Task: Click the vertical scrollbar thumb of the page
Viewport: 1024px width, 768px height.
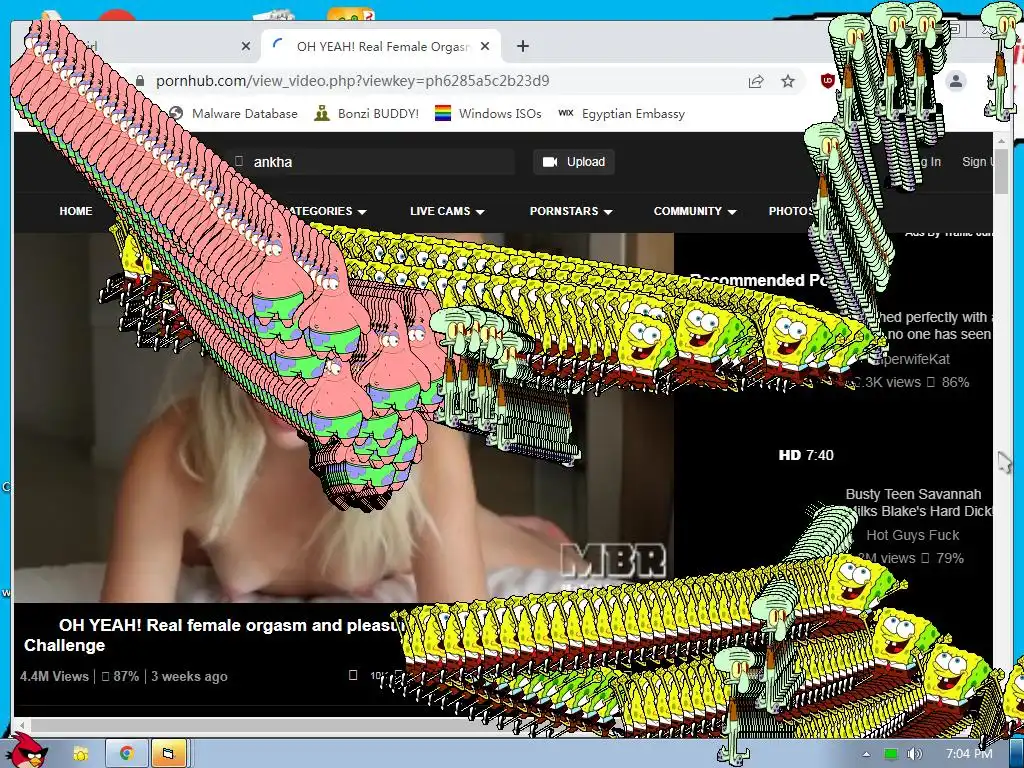Action: point(1002,171)
